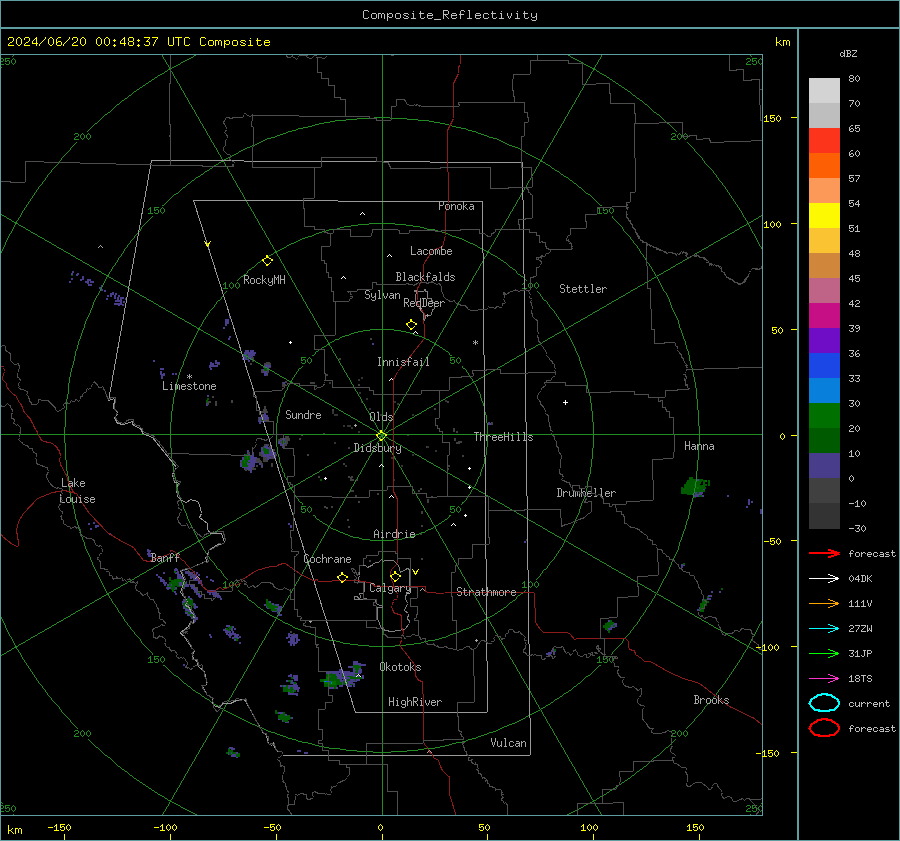Click the cyan current ellipse symbol
The height and width of the screenshot is (841, 900).
tap(824, 703)
